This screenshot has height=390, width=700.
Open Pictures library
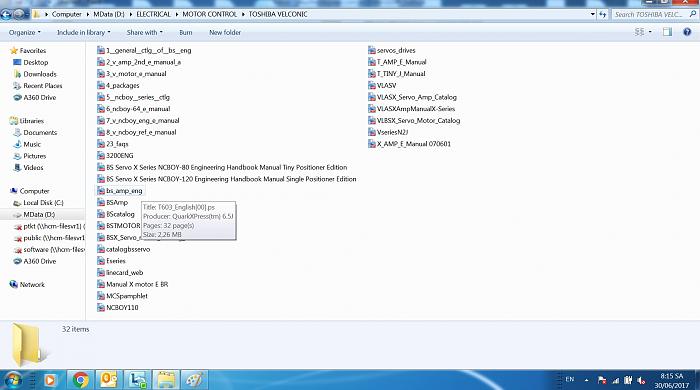point(29,156)
